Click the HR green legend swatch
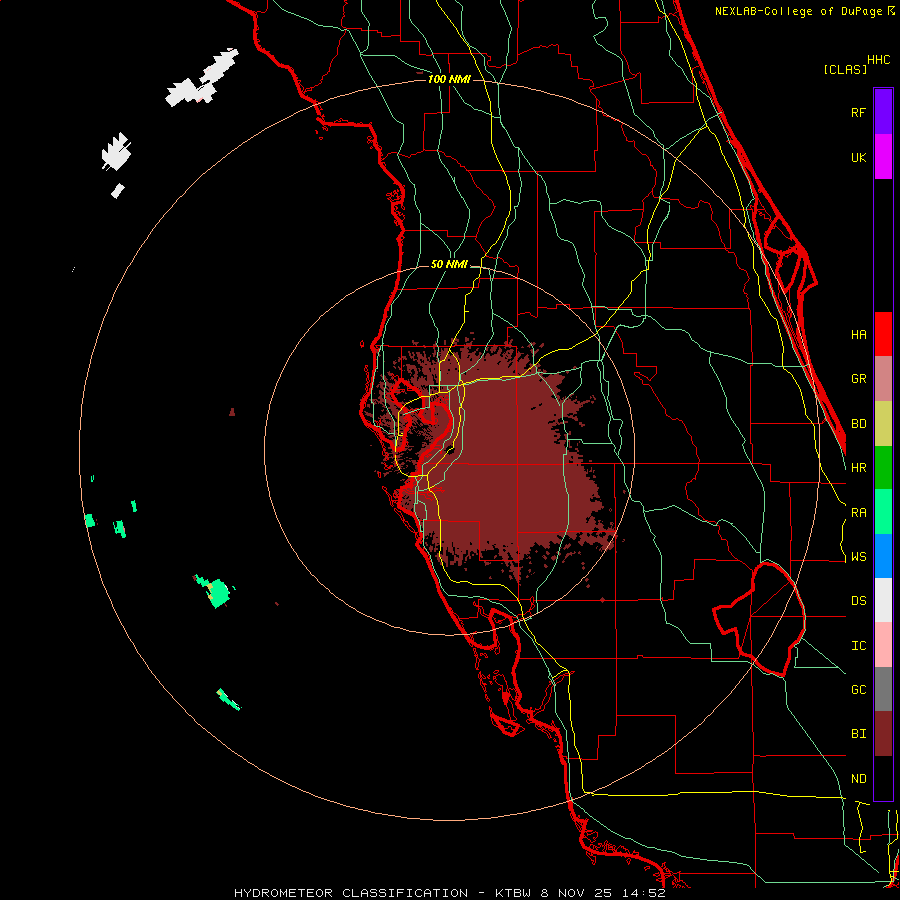The height and width of the screenshot is (900, 900). [x=883, y=468]
